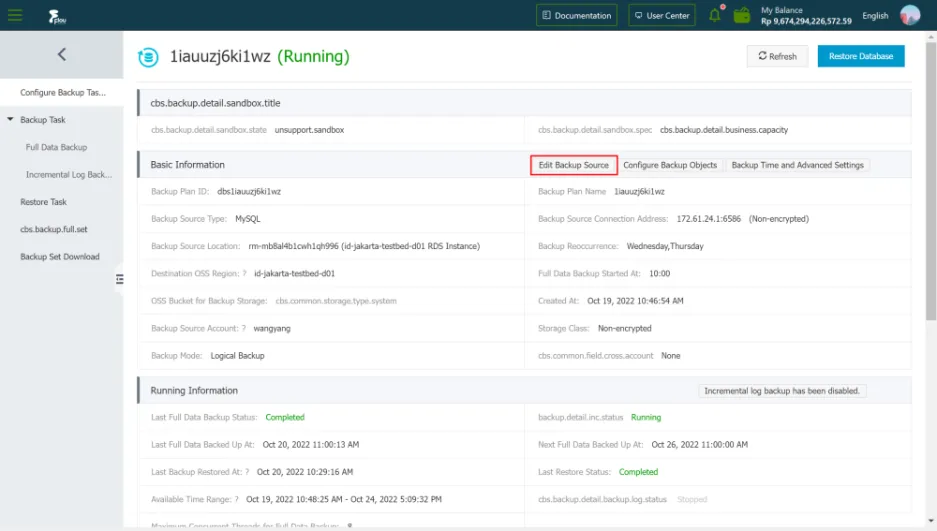Click the green wallet balance icon
The image size is (937, 531).
pyautogui.click(x=742, y=15)
